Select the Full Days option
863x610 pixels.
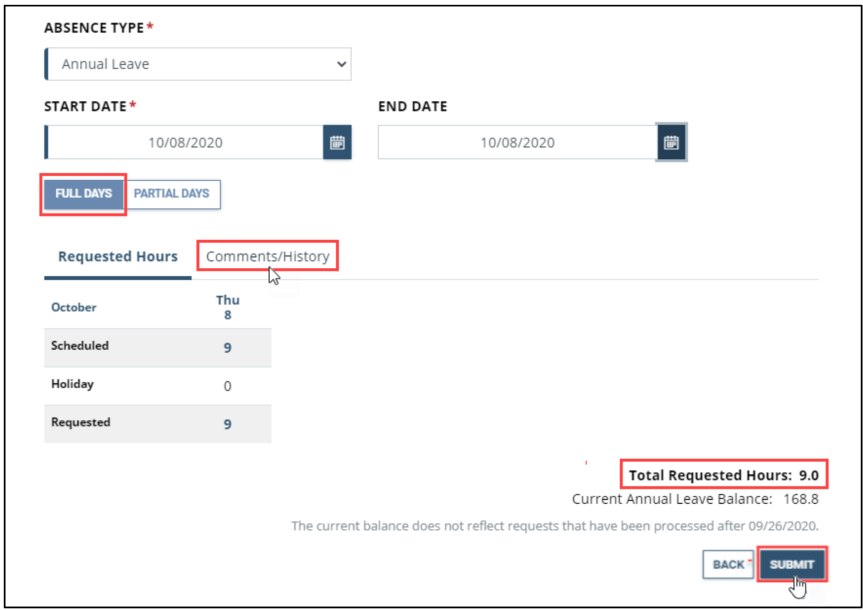coord(83,194)
